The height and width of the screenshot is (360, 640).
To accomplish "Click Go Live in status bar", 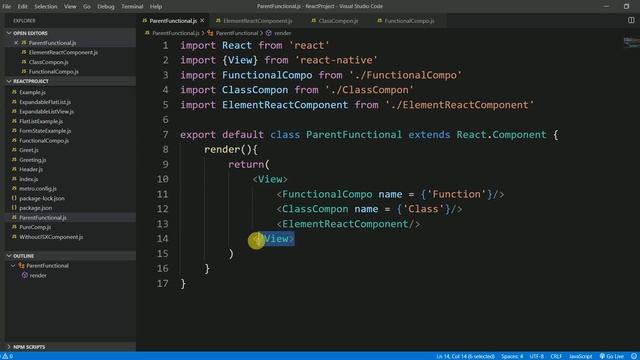I will 611,356.
